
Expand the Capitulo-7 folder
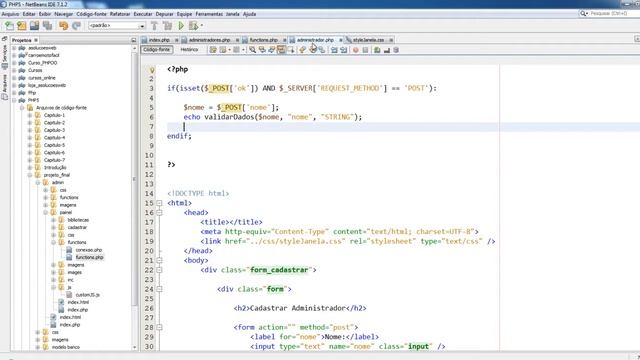coord(30,160)
